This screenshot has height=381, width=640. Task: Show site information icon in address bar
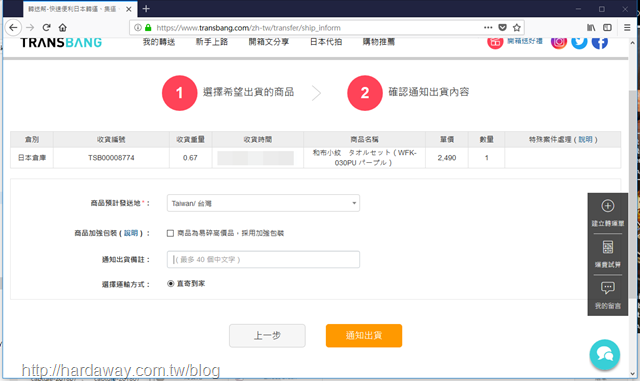[138, 27]
